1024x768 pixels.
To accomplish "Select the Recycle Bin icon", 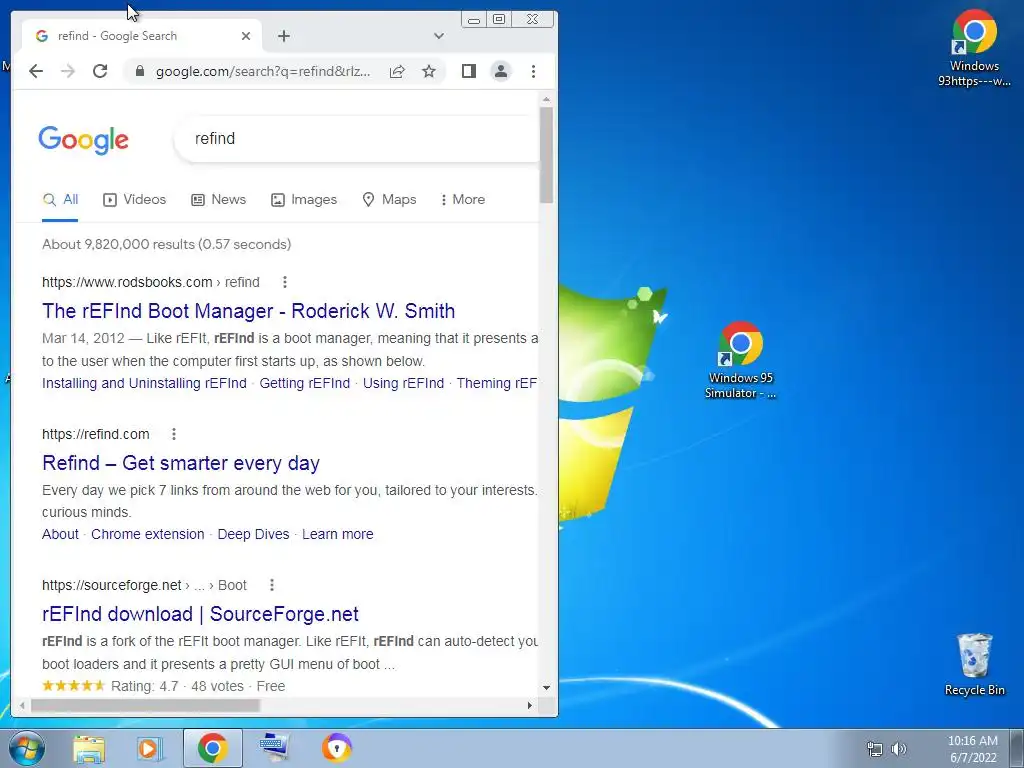I will [x=974, y=665].
